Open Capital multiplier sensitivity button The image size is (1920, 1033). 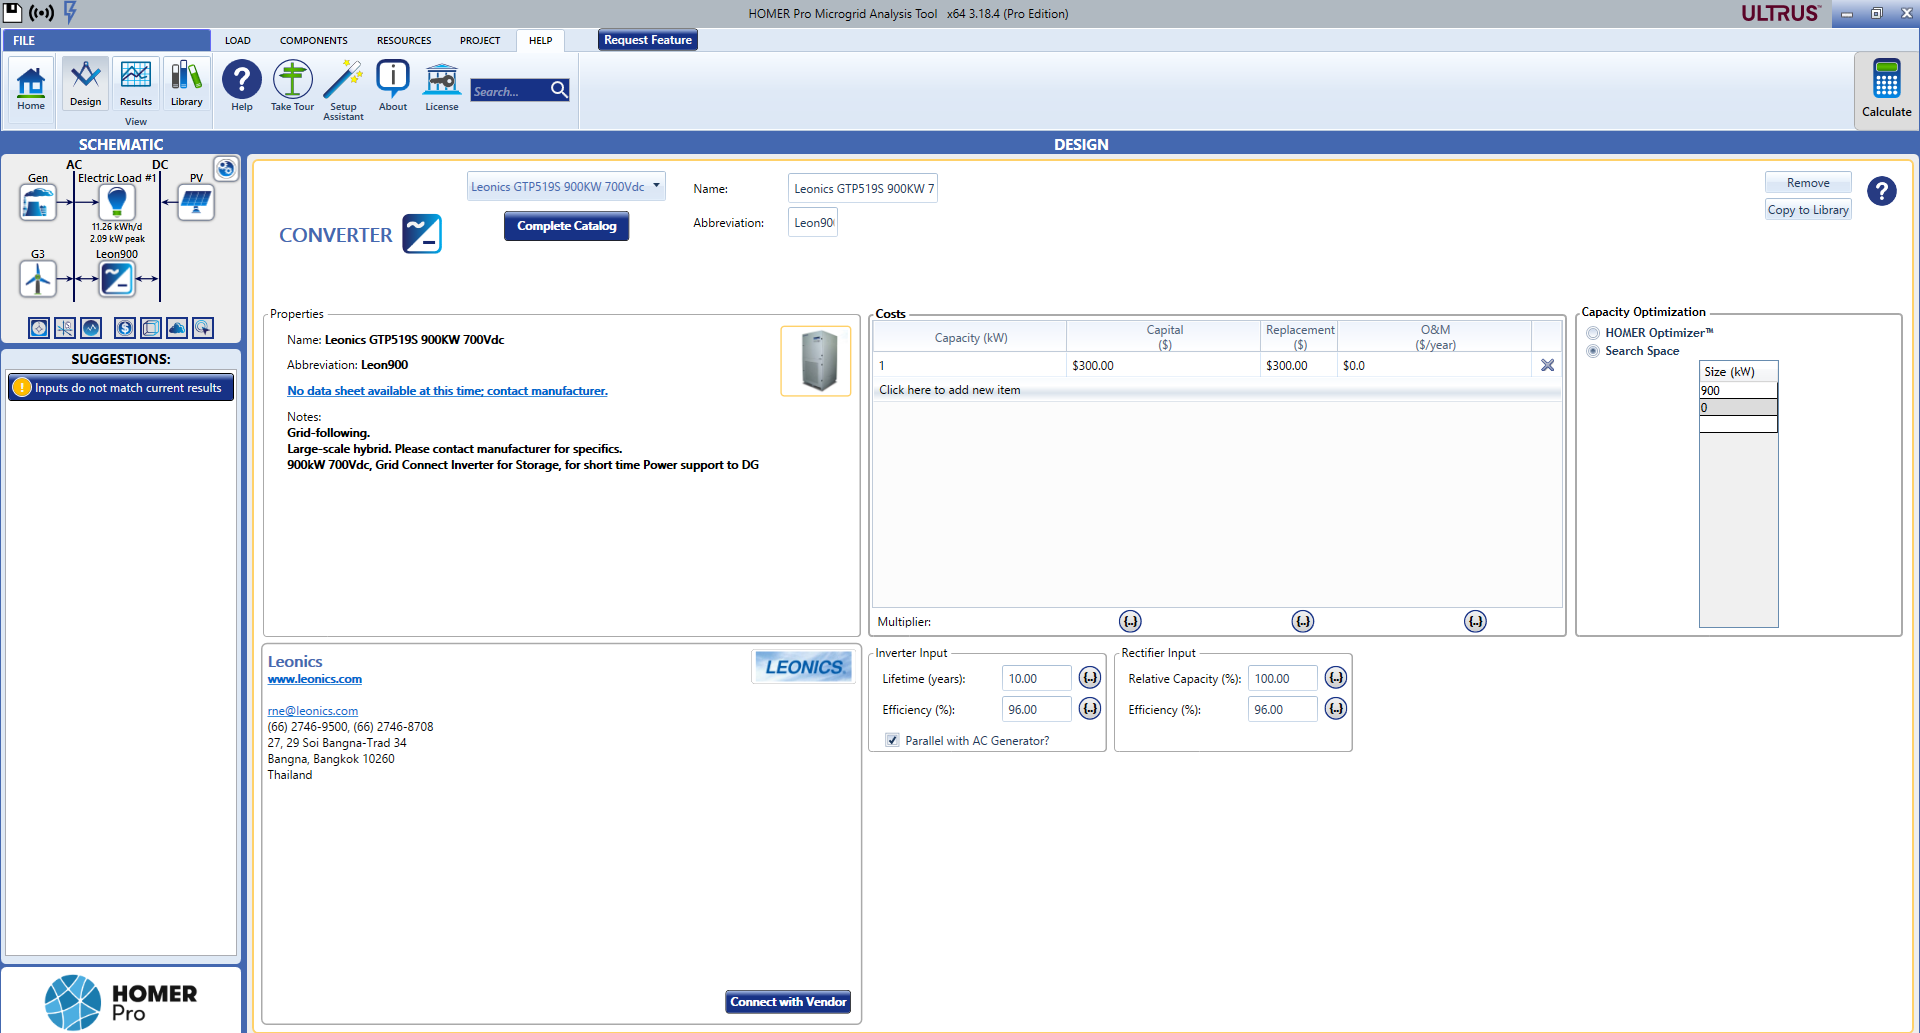1130,622
